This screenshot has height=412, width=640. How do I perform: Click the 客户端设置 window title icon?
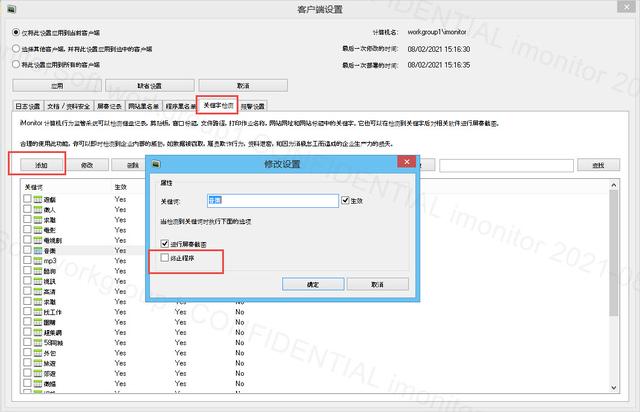click(11, 9)
